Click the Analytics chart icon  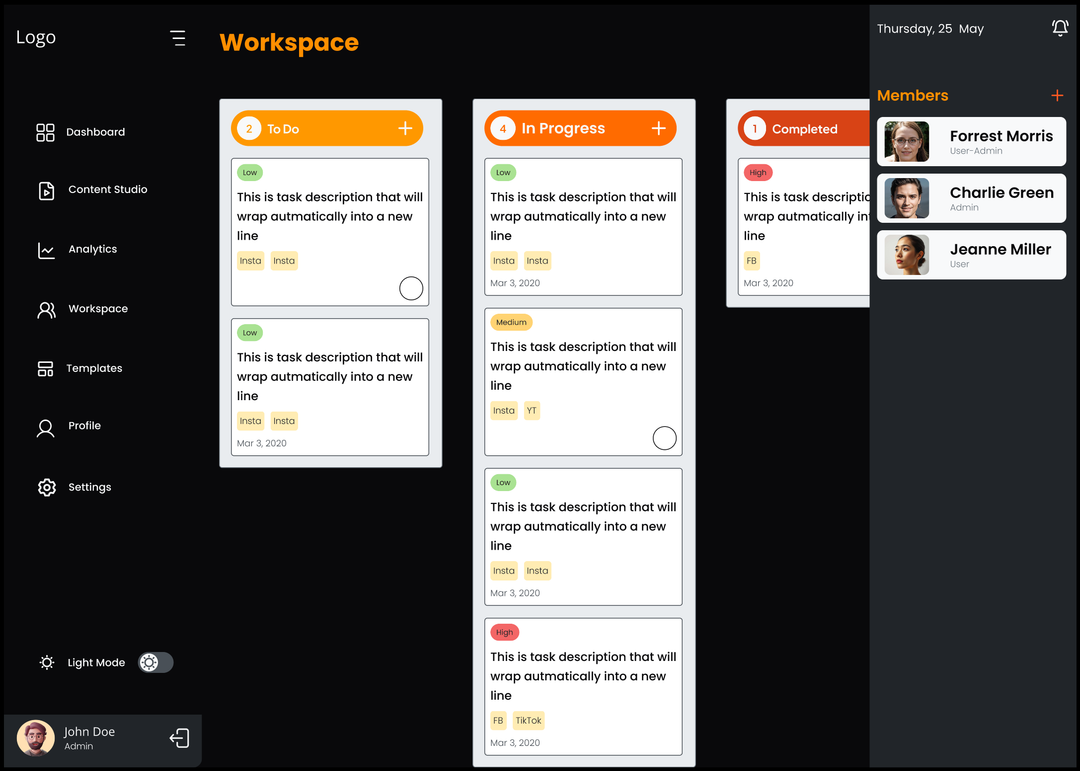[46, 250]
